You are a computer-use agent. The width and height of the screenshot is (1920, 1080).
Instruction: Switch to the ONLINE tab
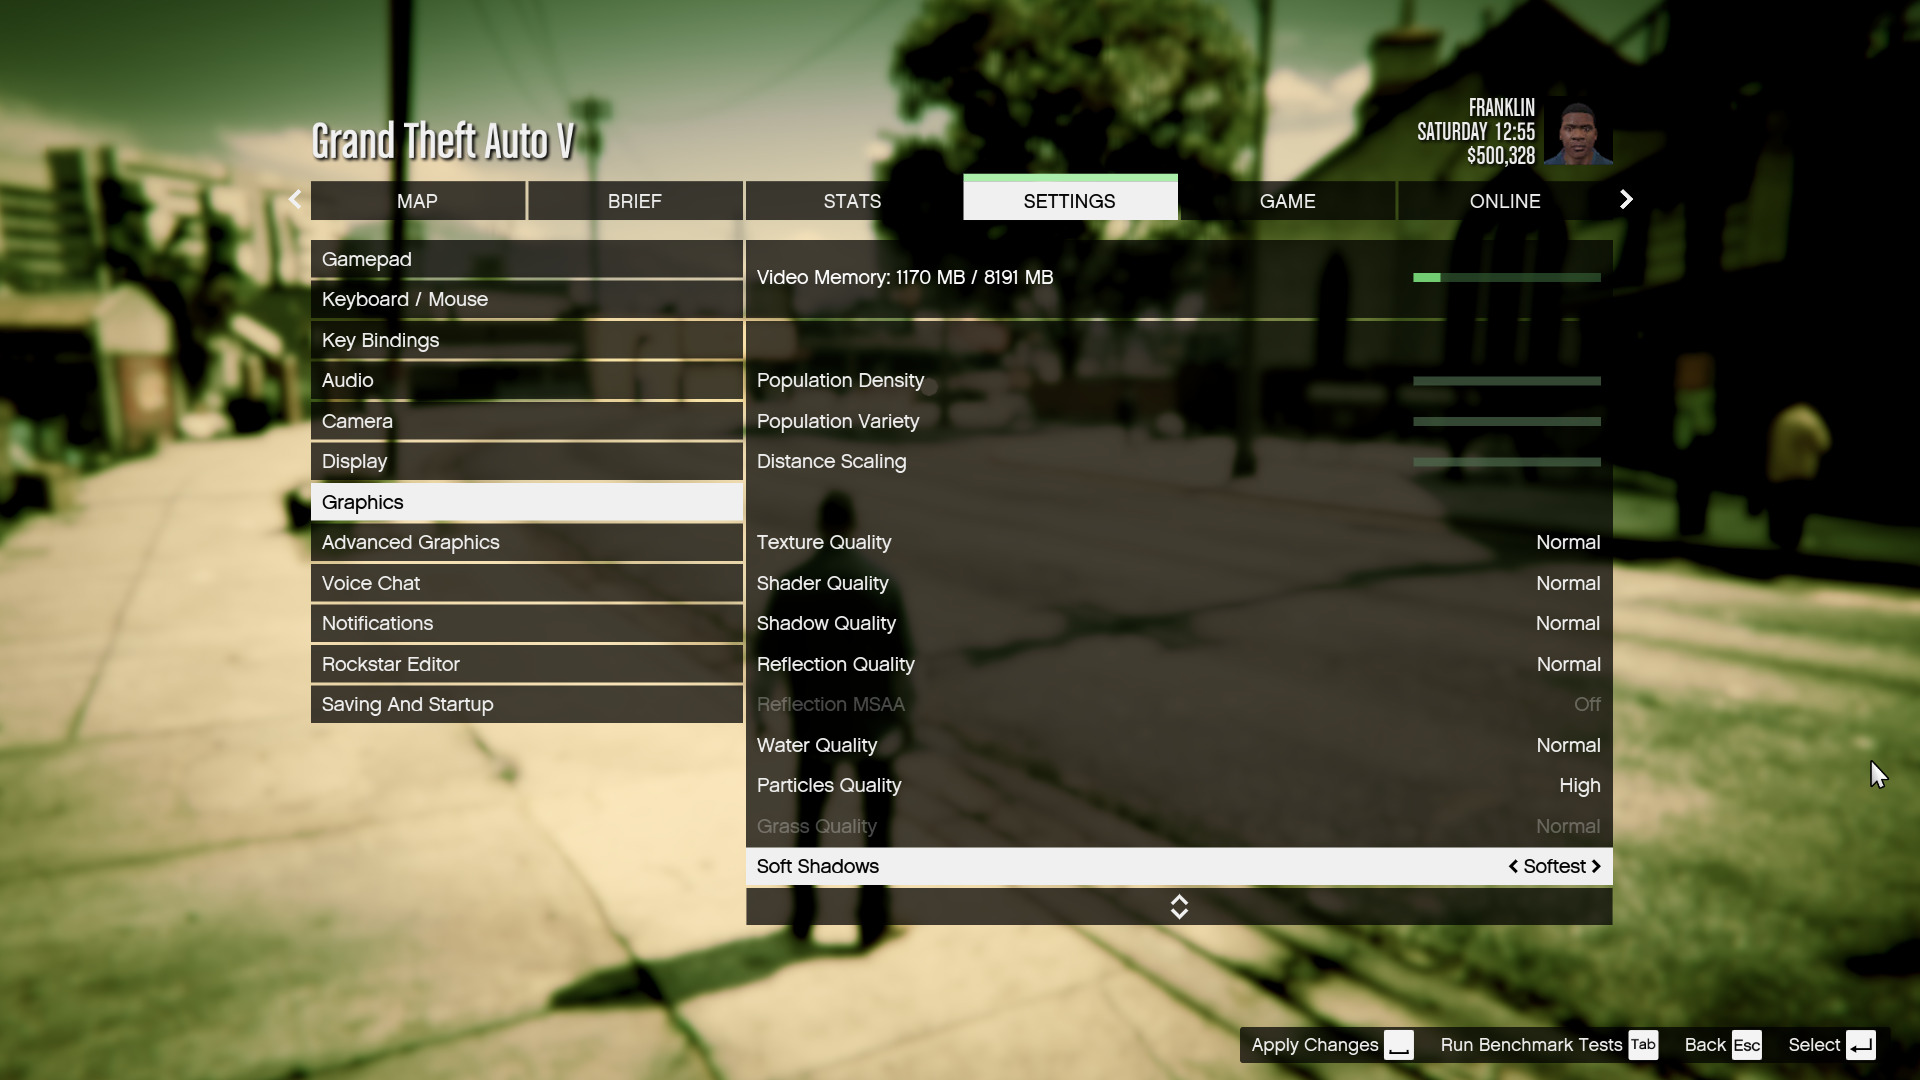(x=1505, y=200)
